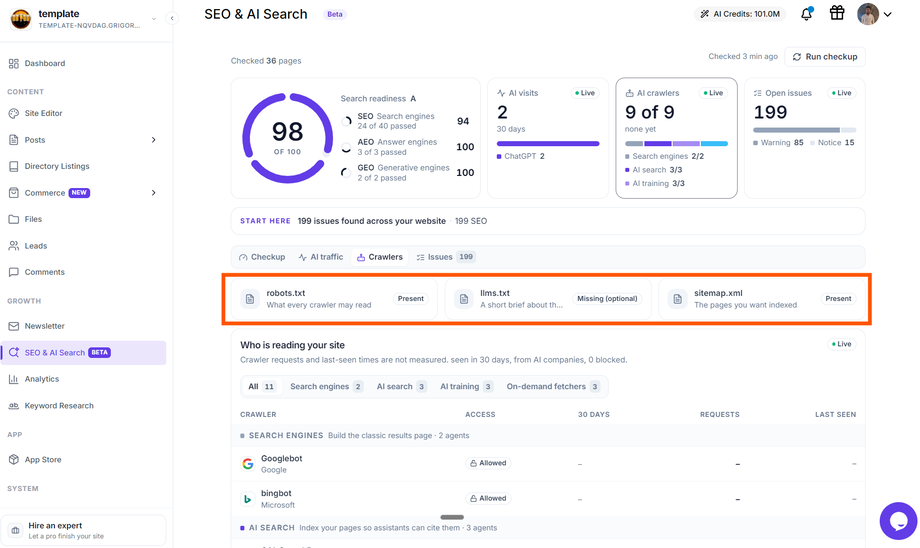Click the llms.txt Missing (optional) badge
This screenshot has width=920, height=548.
point(607,299)
